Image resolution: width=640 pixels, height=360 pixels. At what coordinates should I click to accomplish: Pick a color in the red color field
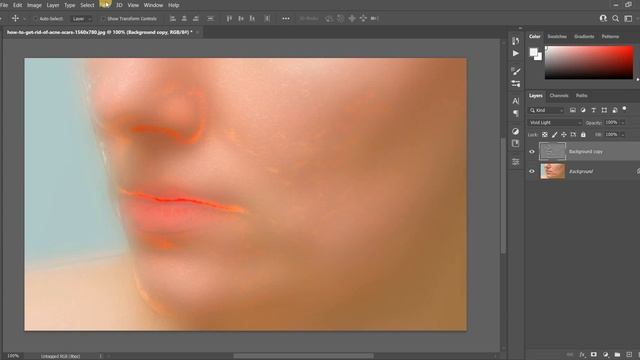[x=589, y=62]
